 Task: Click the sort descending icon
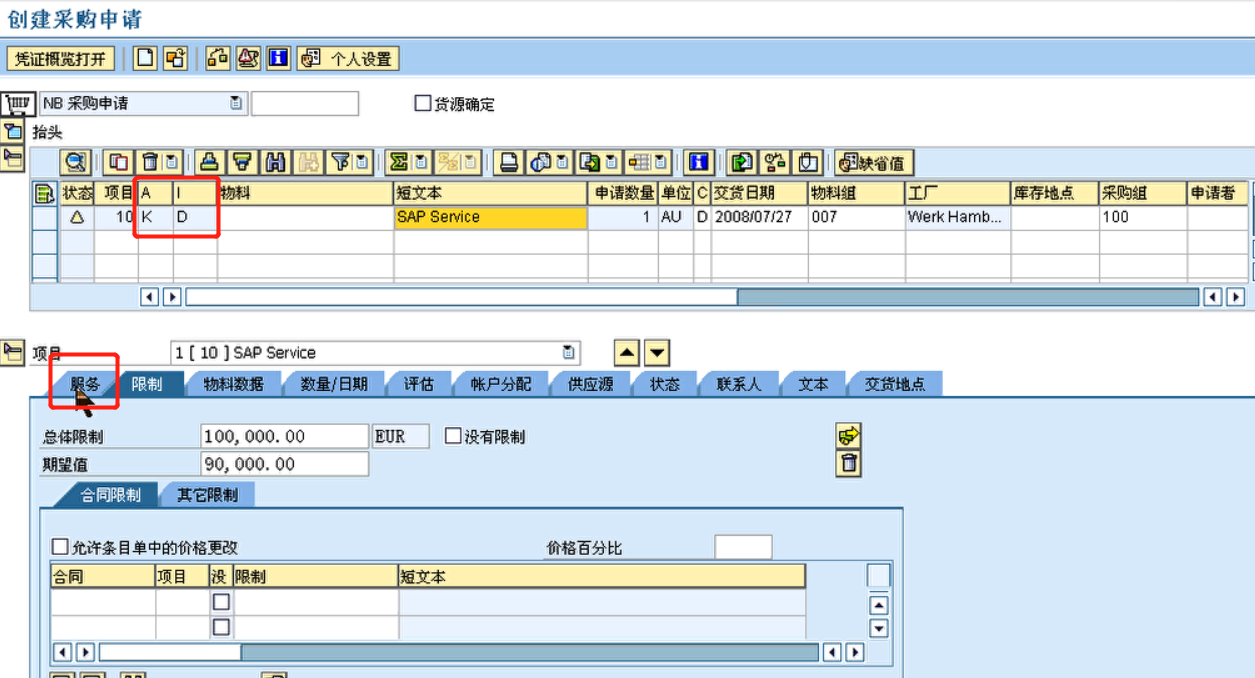click(x=241, y=162)
